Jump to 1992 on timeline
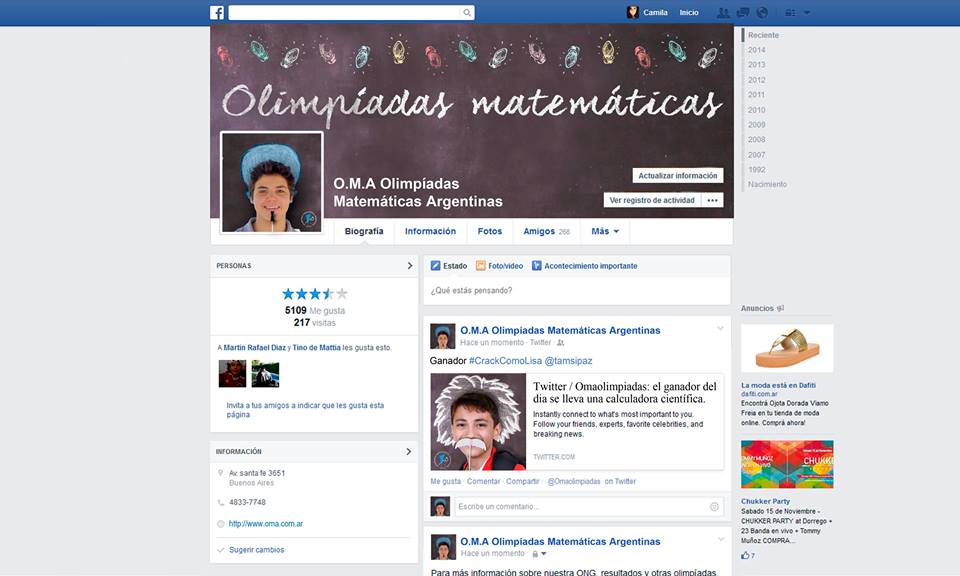This screenshot has width=960, height=576. click(x=757, y=170)
